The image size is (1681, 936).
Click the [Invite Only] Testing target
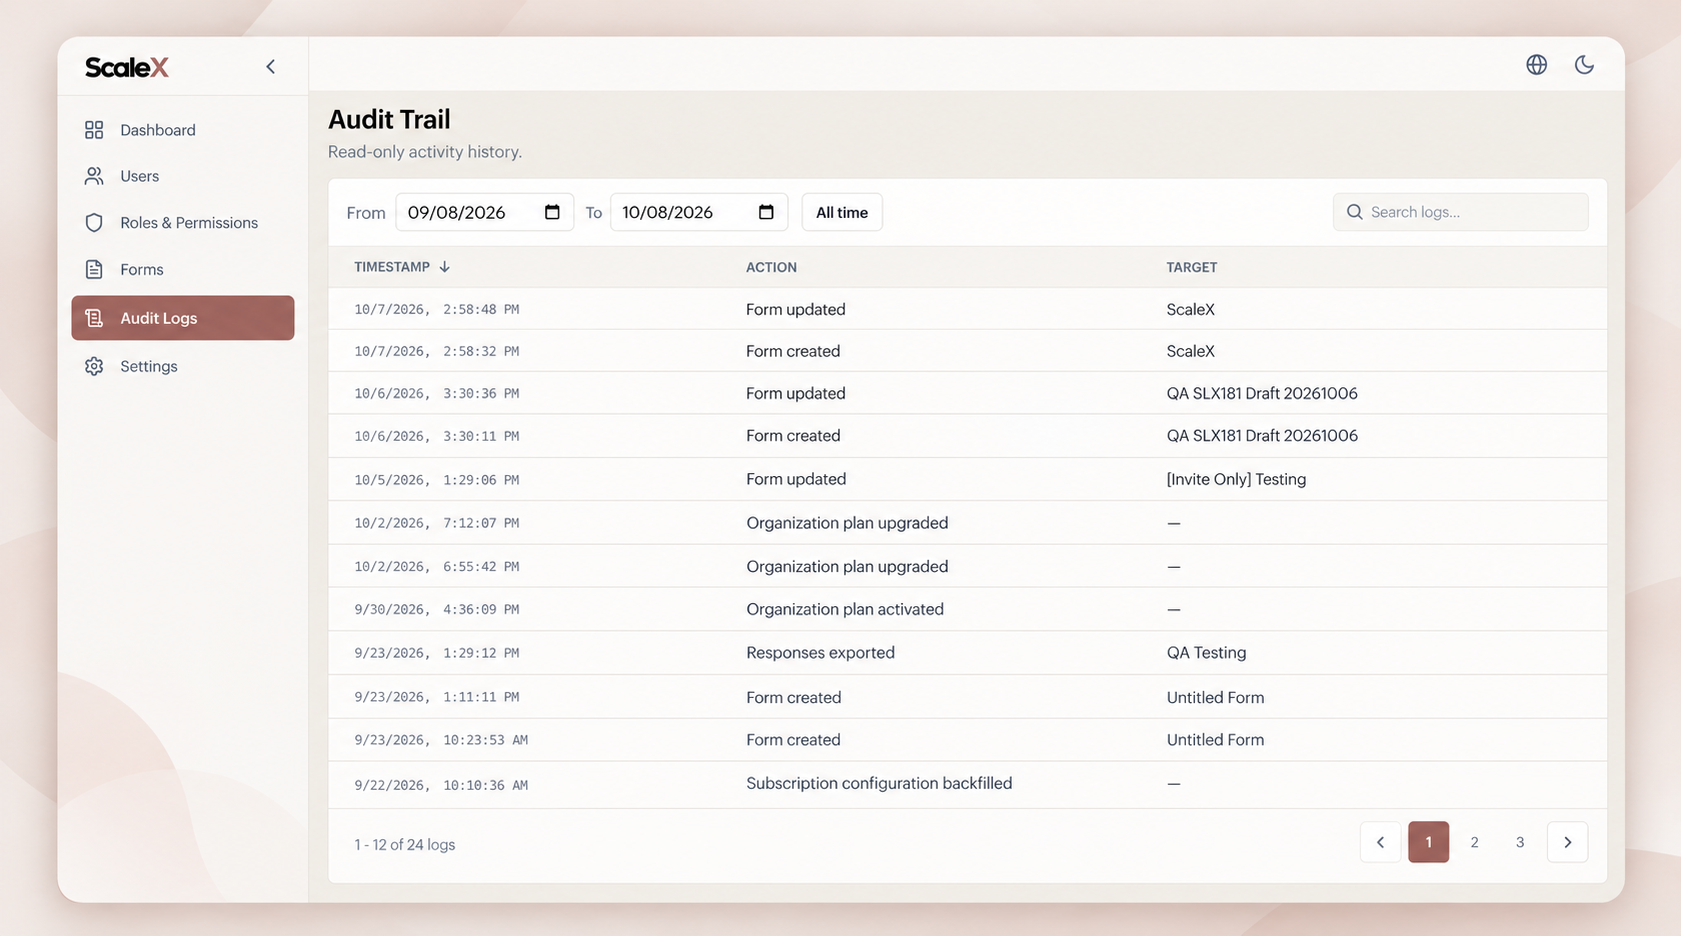pos(1236,479)
